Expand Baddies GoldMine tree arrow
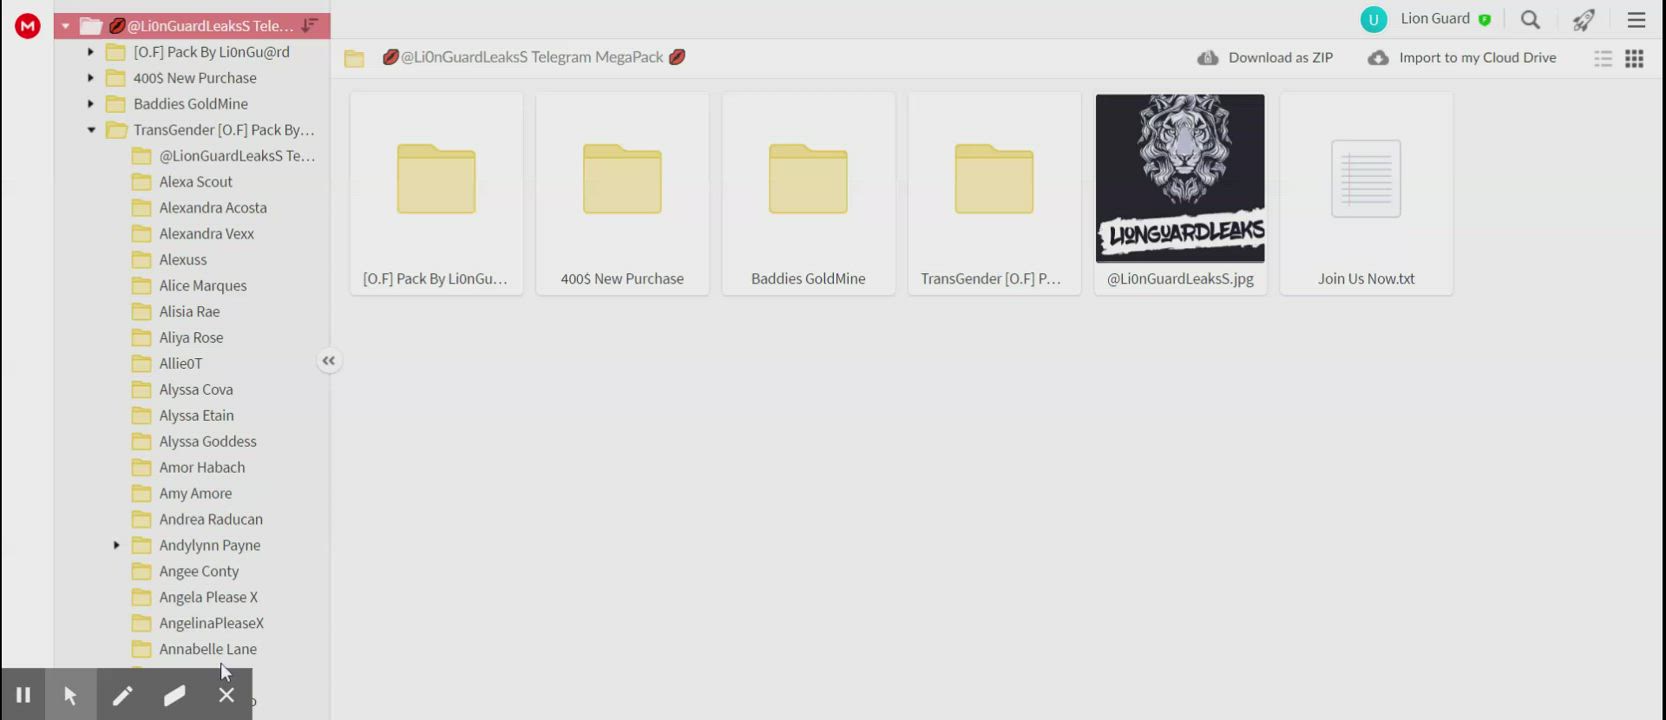The height and width of the screenshot is (720, 1666). (90, 104)
